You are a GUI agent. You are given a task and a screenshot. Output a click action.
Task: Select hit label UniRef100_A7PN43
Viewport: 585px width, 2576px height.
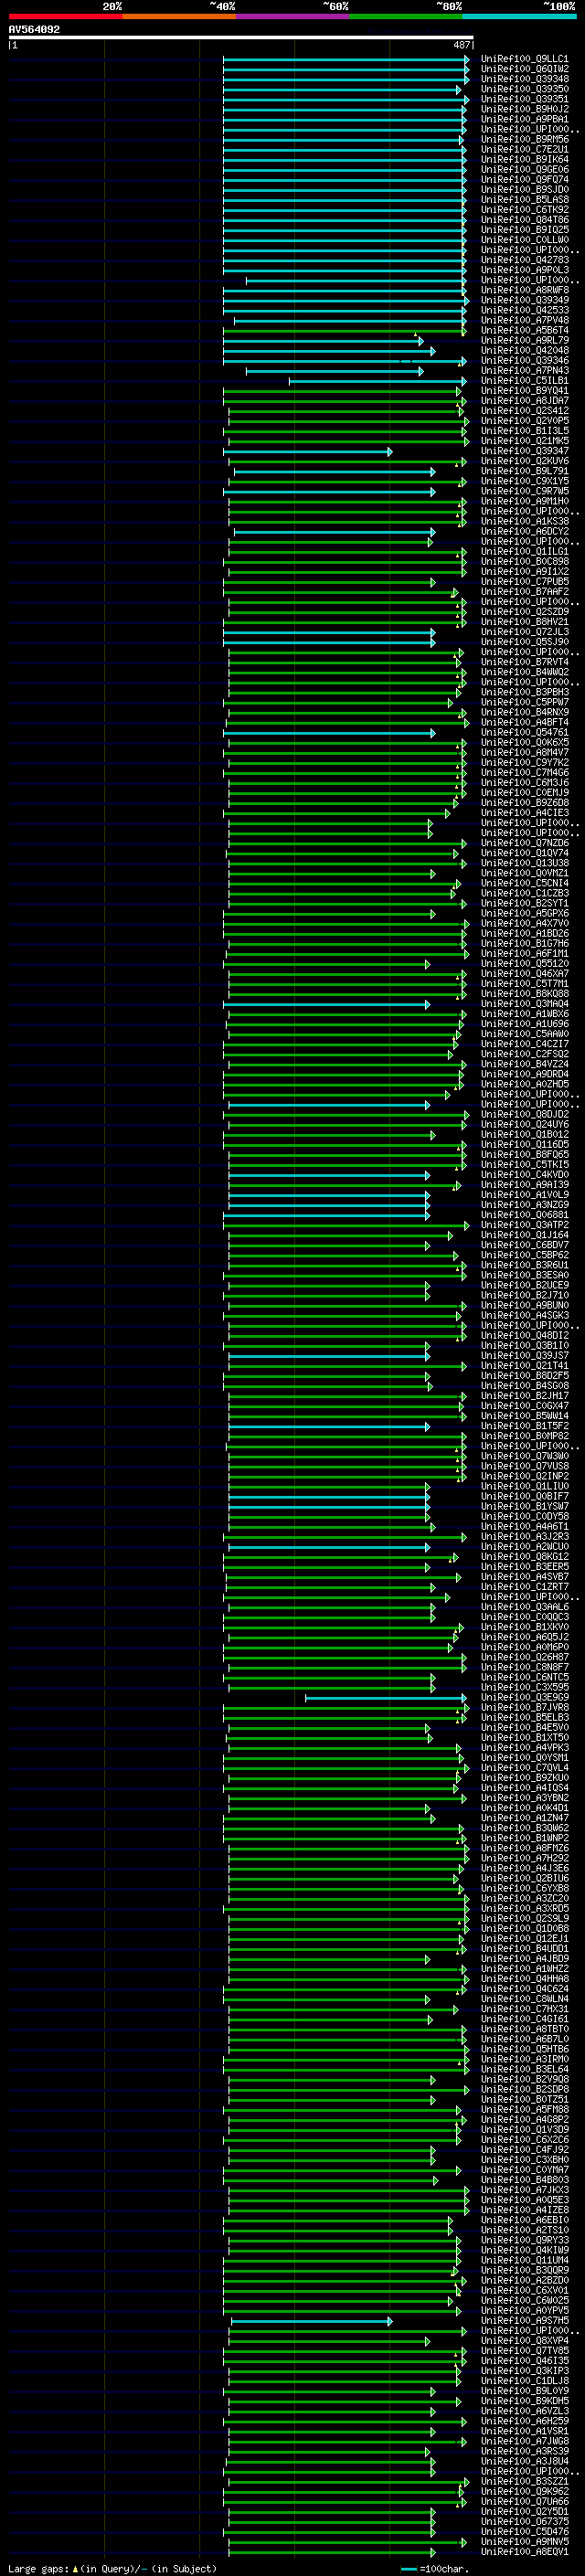524,370
